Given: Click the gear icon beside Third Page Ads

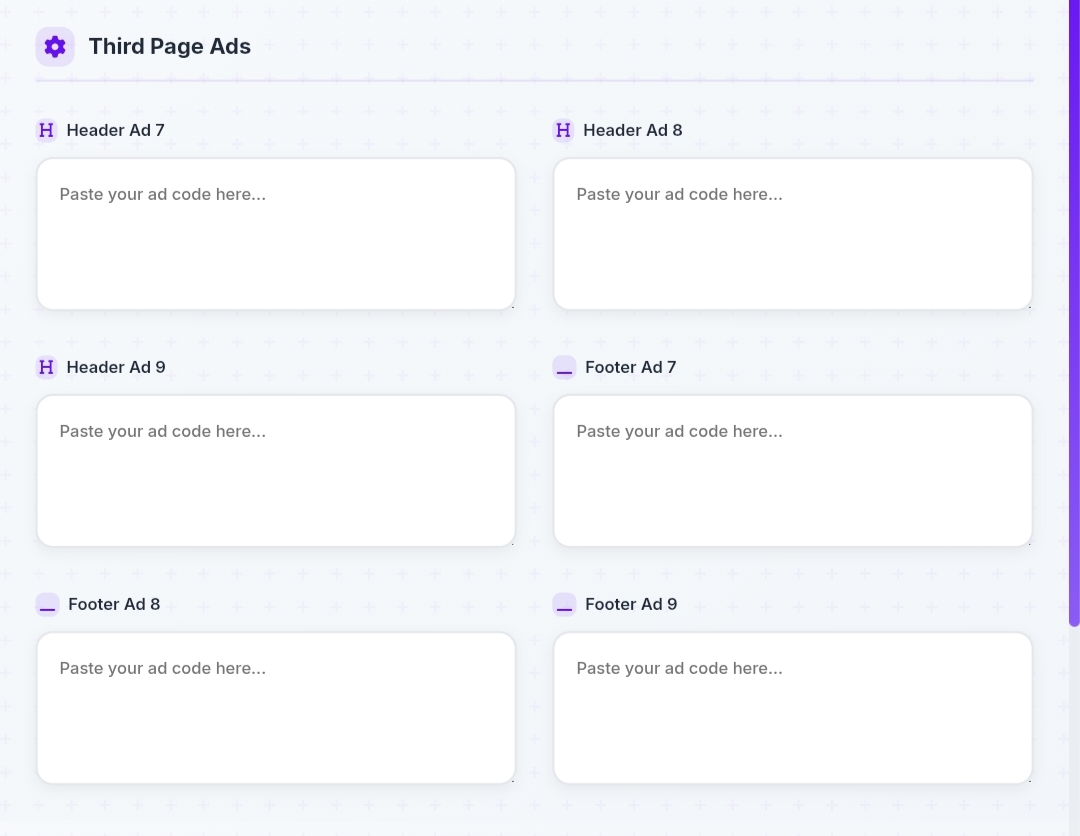Looking at the screenshot, I should [x=55, y=47].
